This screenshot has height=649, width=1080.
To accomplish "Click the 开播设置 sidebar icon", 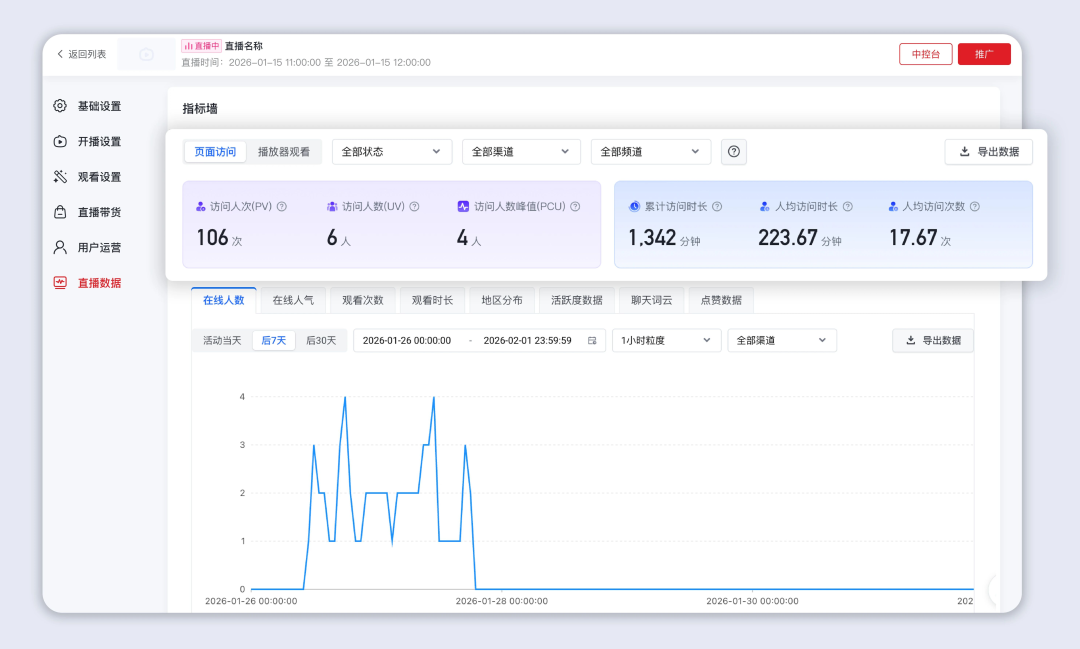I will (x=60, y=141).
